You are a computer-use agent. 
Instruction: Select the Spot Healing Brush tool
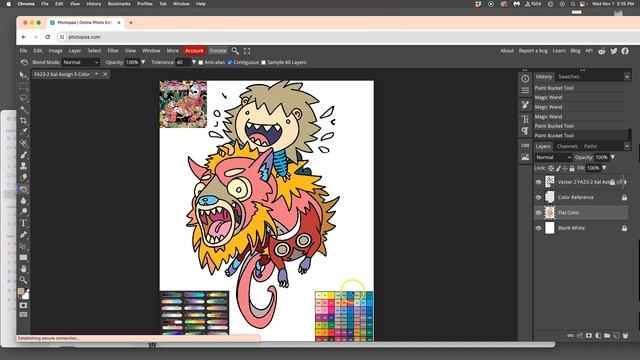coord(23,143)
